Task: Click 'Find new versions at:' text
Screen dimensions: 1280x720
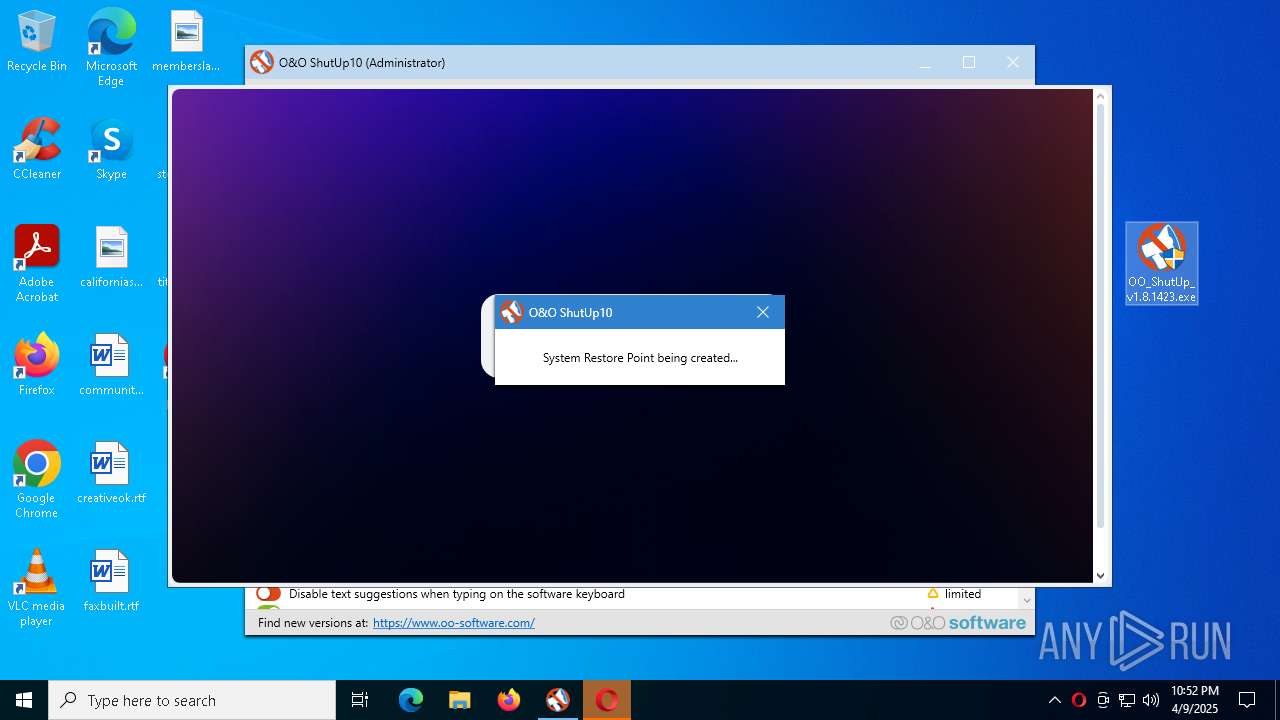Action: point(313,623)
